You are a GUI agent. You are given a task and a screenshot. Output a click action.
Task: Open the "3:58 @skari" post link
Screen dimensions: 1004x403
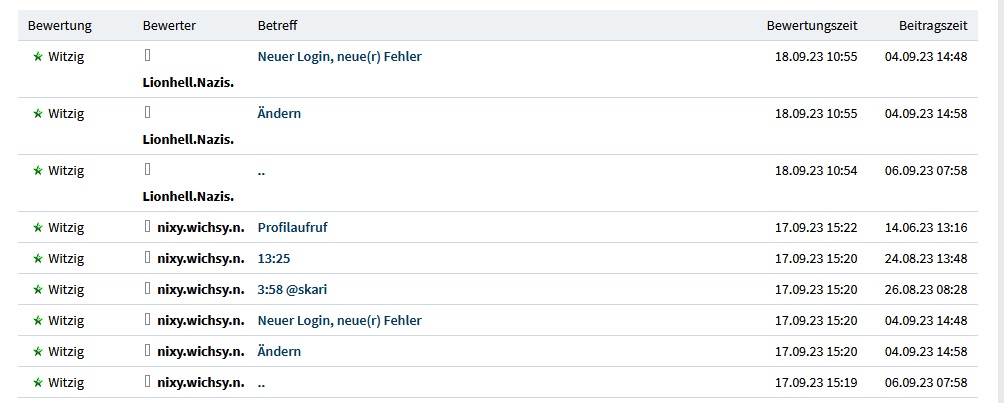click(292, 290)
